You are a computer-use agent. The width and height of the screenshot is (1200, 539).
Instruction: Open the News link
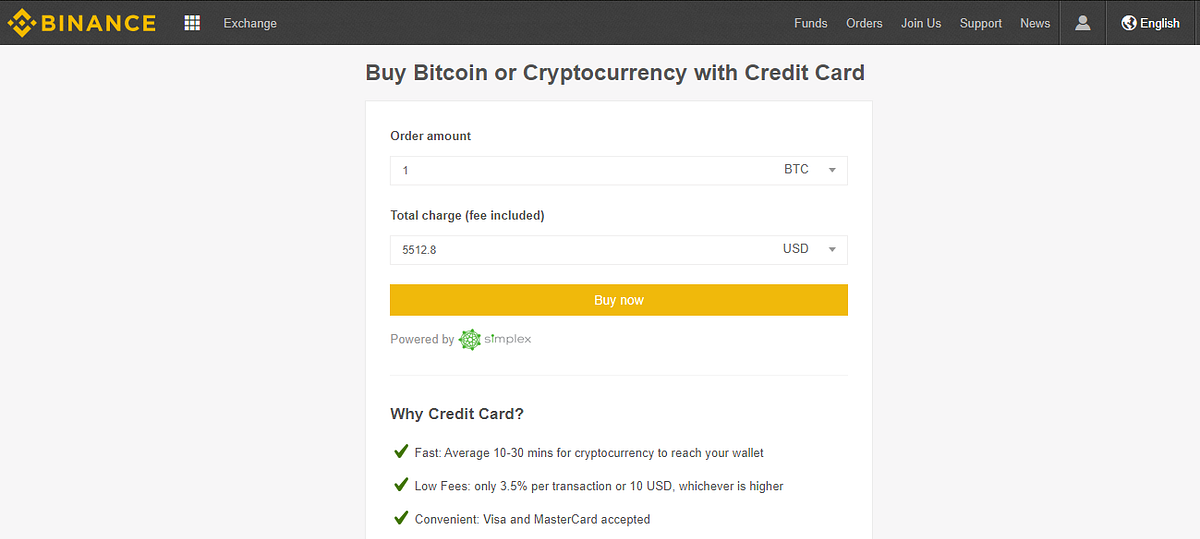pyautogui.click(x=1035, y=23)
